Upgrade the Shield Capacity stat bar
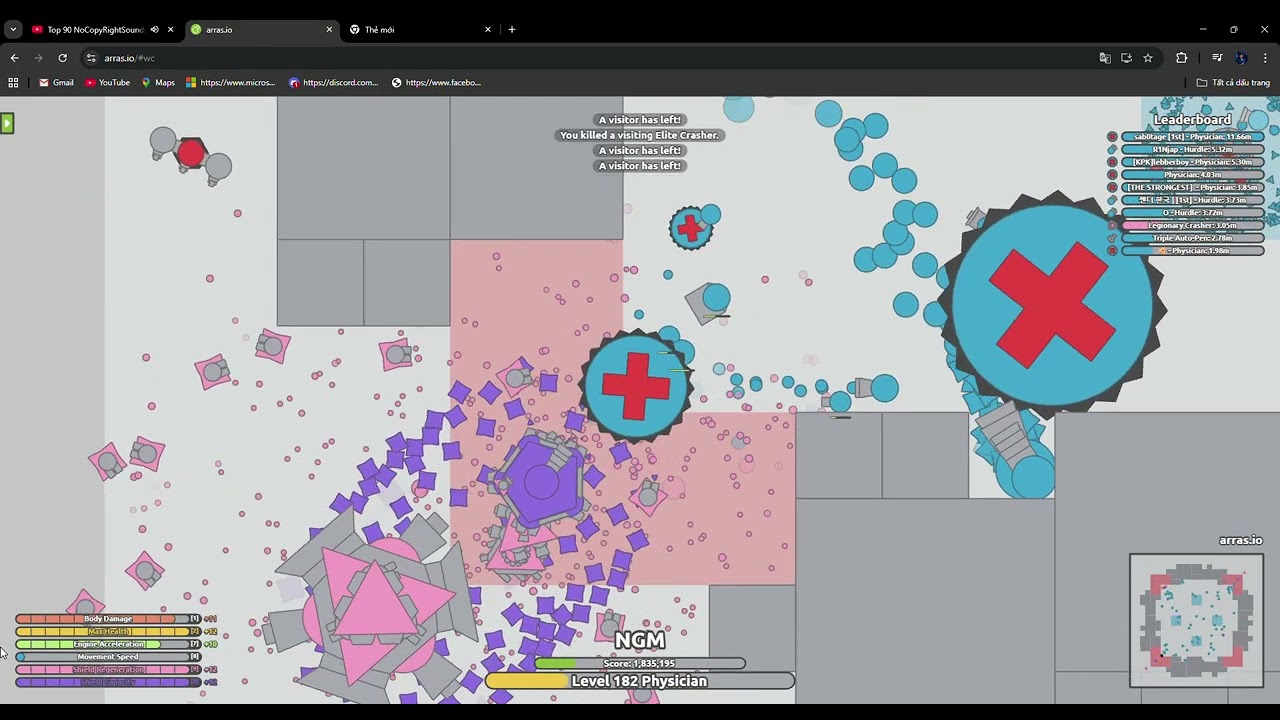Image resolution: width=1280 pixels, height=720 pixels. tap(108, 682)
